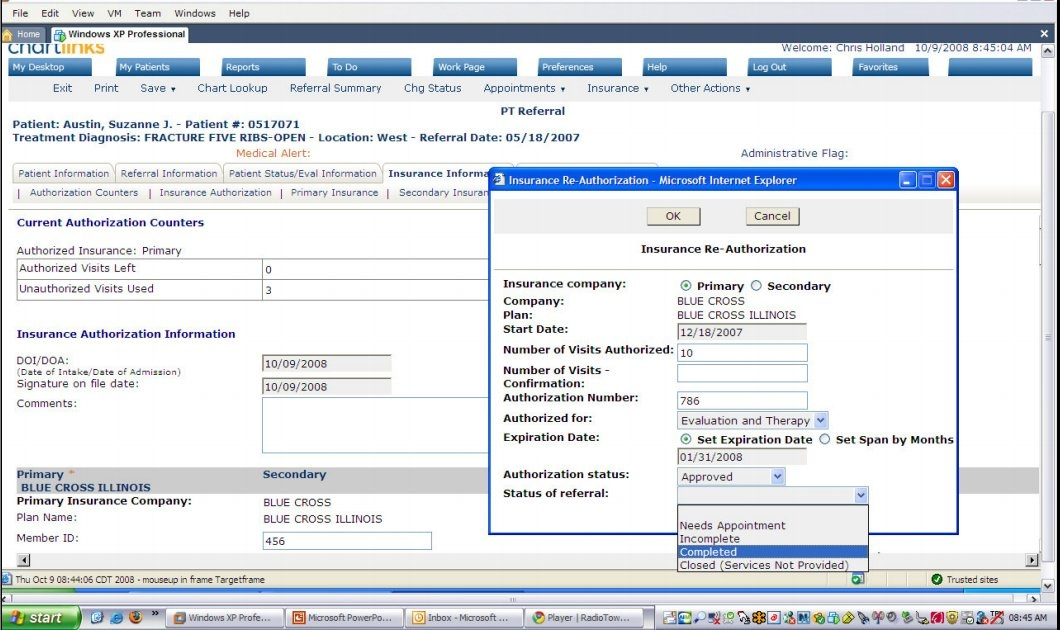Click inside the Comments text area

375,425
